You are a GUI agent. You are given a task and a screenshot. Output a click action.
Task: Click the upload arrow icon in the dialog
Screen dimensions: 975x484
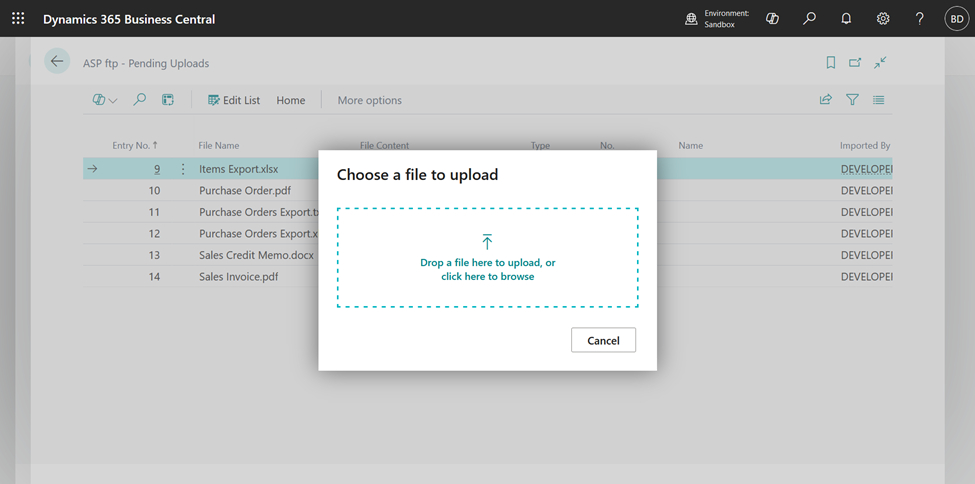488,242
